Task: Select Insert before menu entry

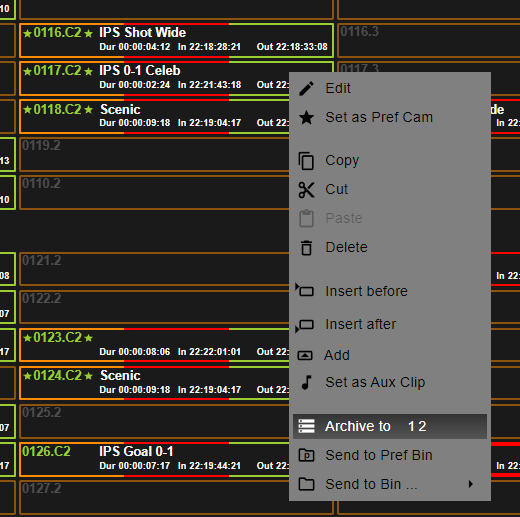Action: pos(390,291)
